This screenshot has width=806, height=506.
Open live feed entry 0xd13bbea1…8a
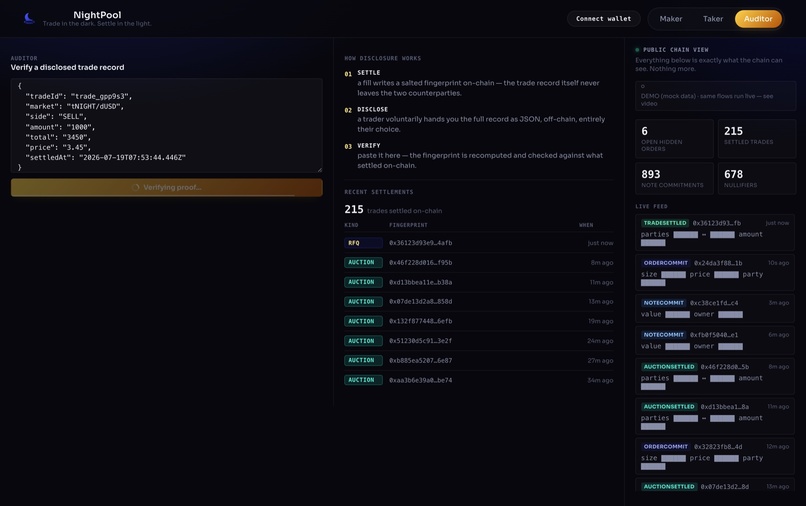point(715,415)
